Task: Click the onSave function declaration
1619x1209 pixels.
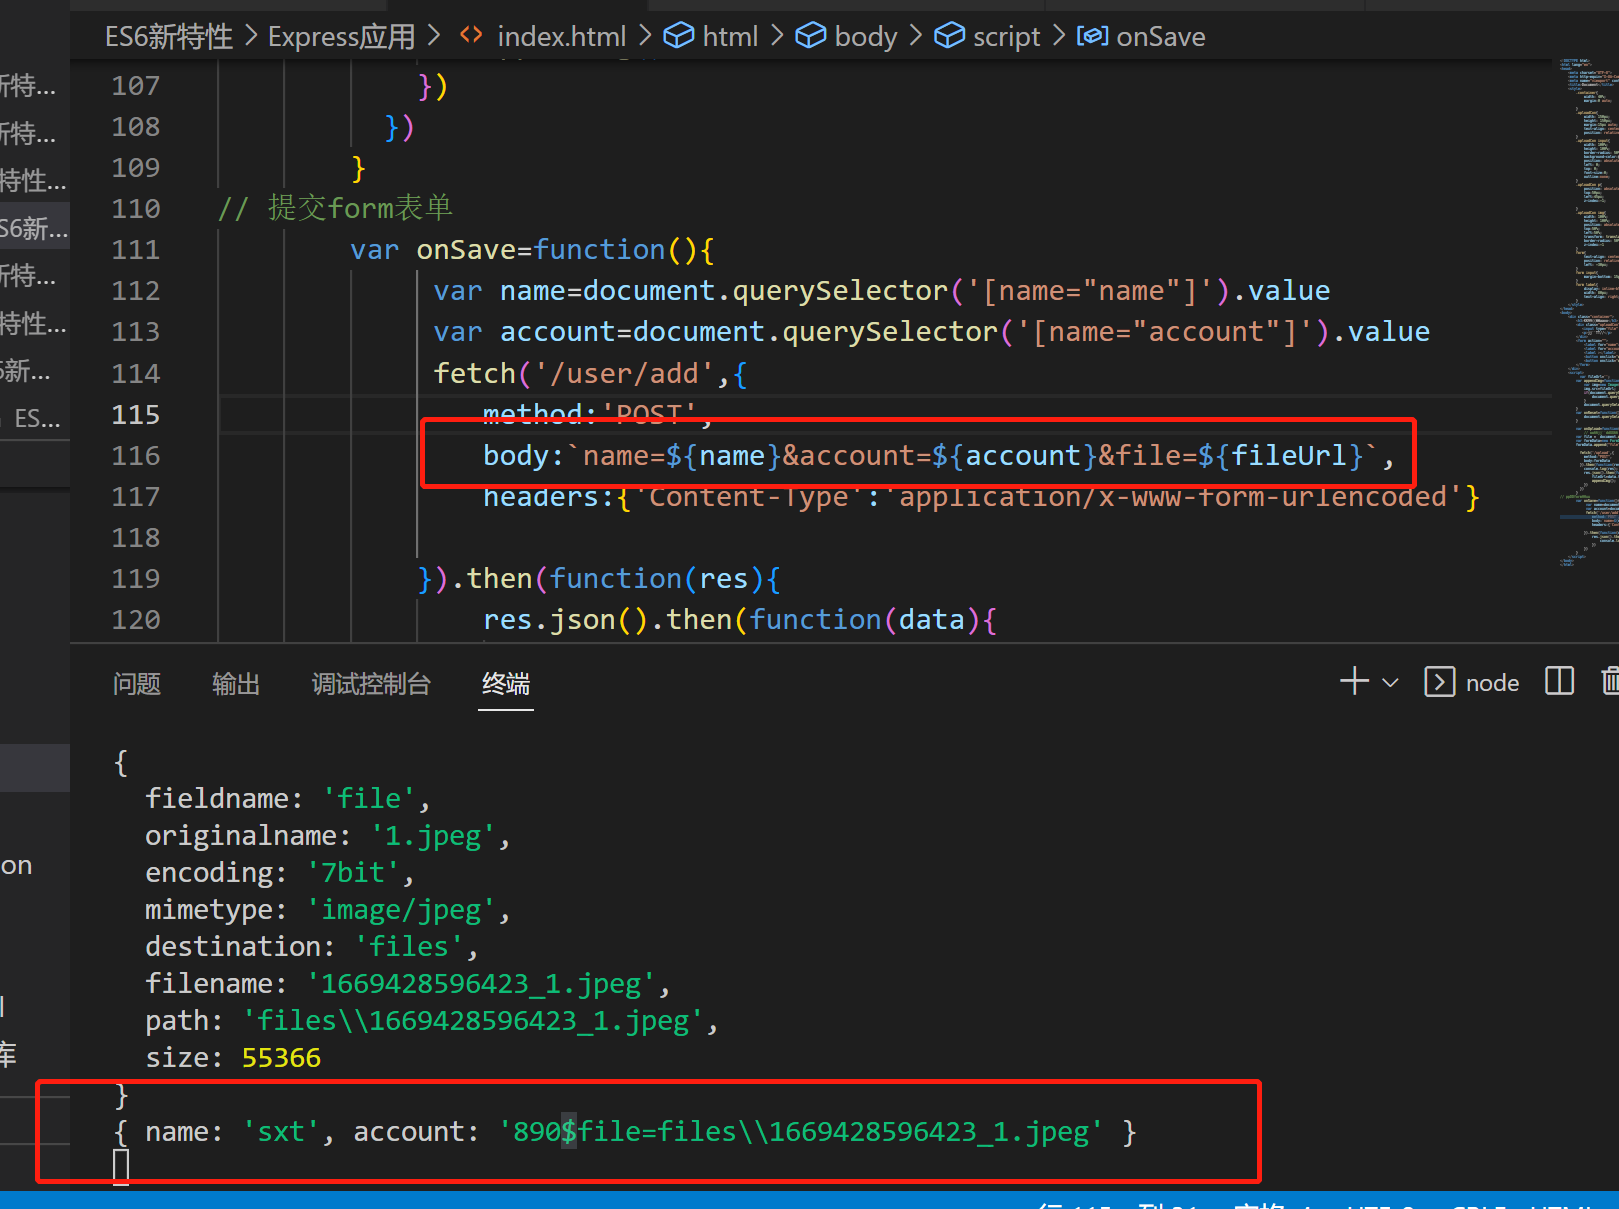Action: coord(532,250)
